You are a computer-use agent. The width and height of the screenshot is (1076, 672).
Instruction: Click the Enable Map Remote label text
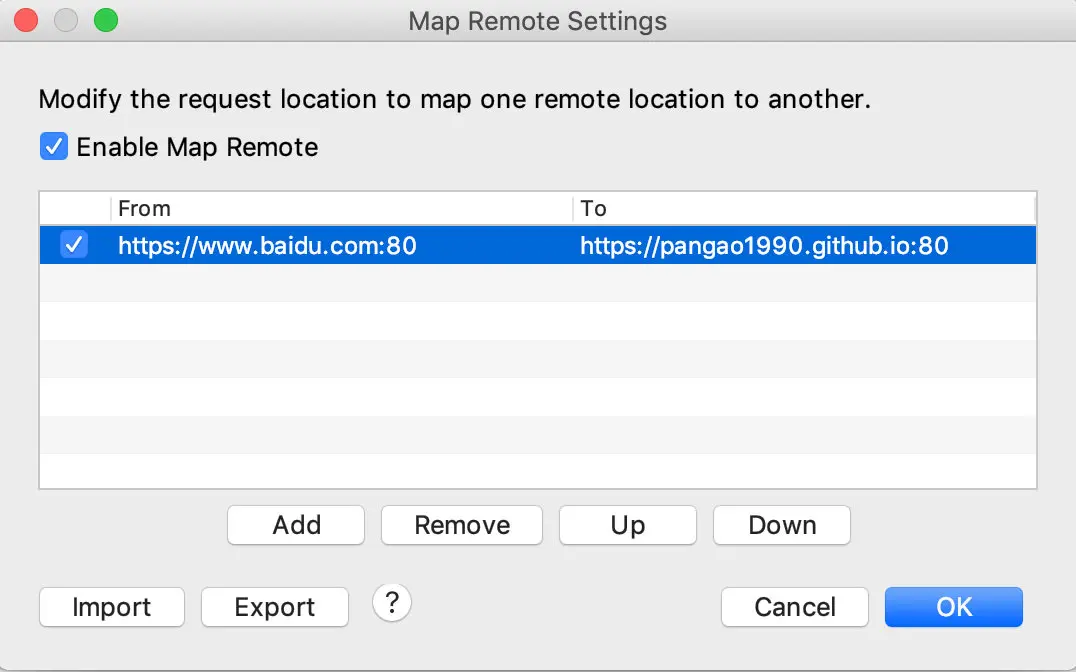(198, 147)
